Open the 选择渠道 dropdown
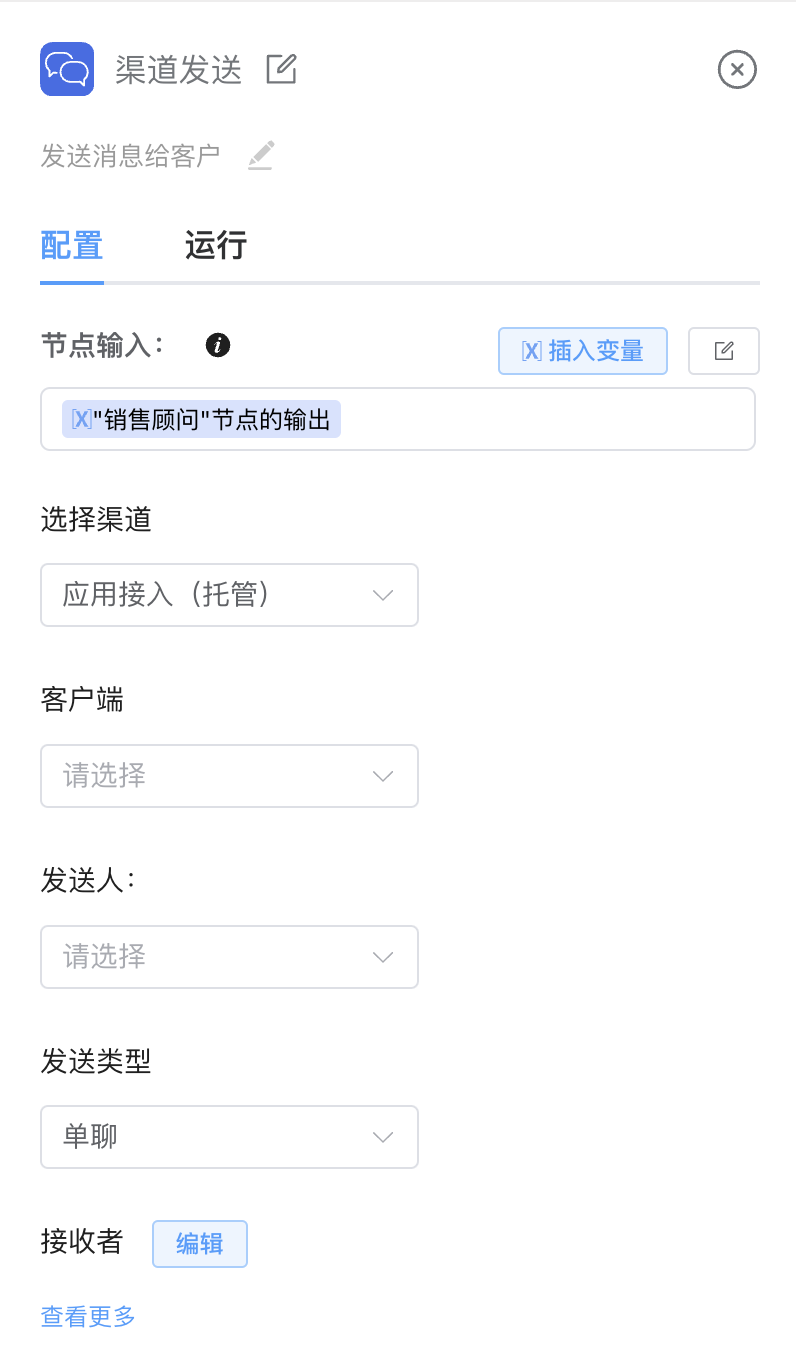This screenshot has height=1358, width=796. [229, 595]
